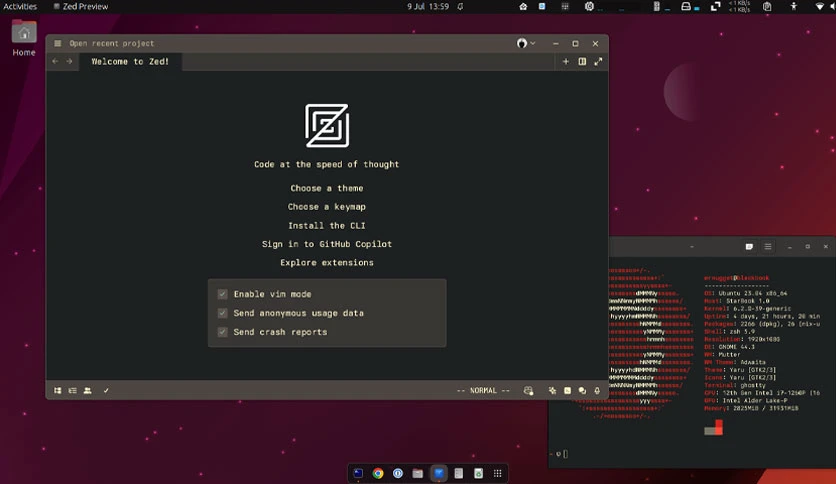
Task: Click Sign in to GitHub Copilot
Action: click(x=327, y=244)
